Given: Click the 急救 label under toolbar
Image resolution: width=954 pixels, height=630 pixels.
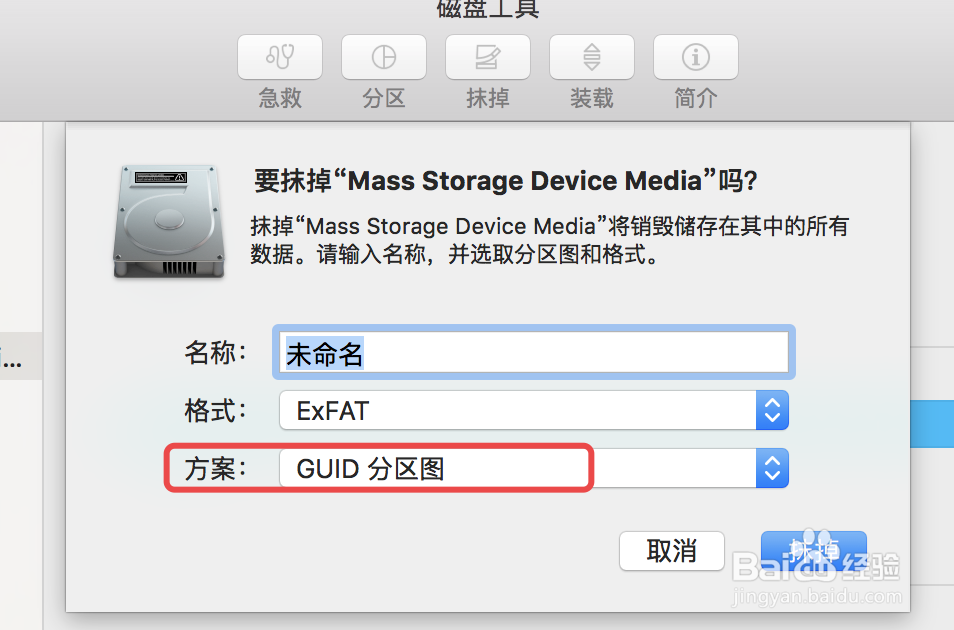Looking at the screenshot, I should [x=280, y=98].
